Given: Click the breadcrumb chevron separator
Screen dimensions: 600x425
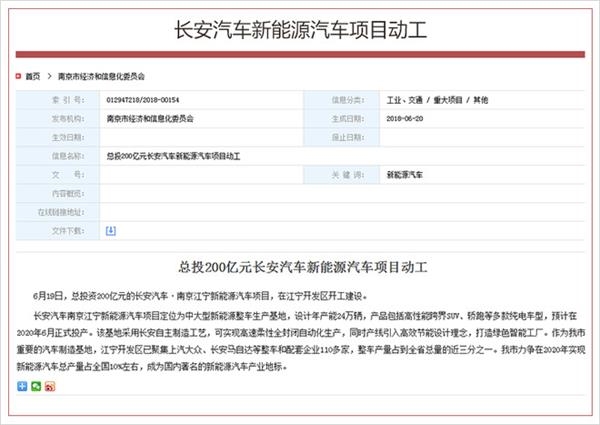Looking at the screenshot, I should pyautogui.click(x=49, y=77).
